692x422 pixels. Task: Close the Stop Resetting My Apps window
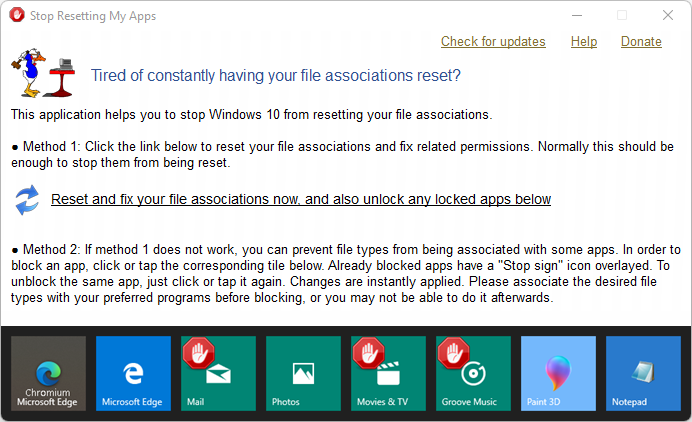pyautogui.click(x=668, y=15)
